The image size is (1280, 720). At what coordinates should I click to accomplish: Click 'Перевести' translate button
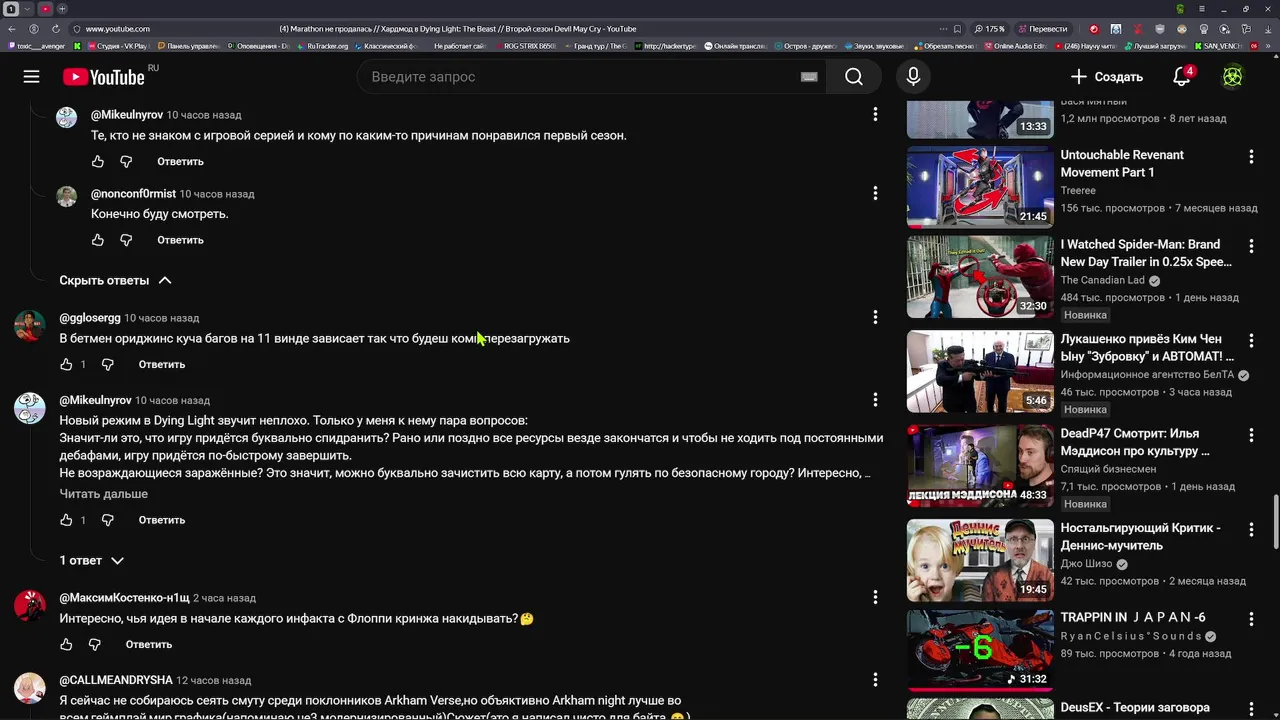pos(1041,29)
